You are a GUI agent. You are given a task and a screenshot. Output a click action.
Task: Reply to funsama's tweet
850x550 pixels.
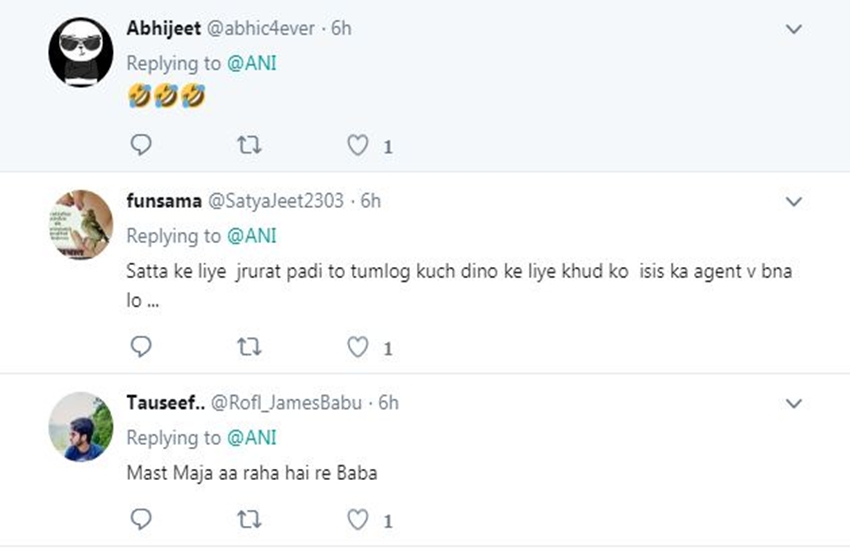pos(142,347)
